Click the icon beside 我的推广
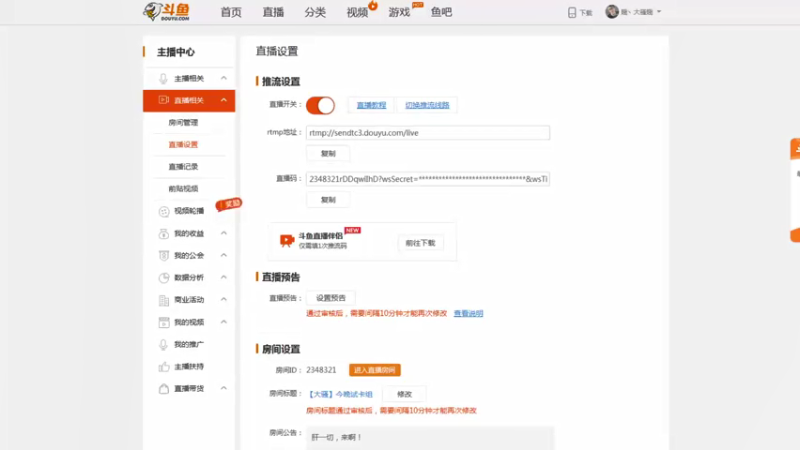The width and height of the screenshot is (800, 450). (163, 344)
